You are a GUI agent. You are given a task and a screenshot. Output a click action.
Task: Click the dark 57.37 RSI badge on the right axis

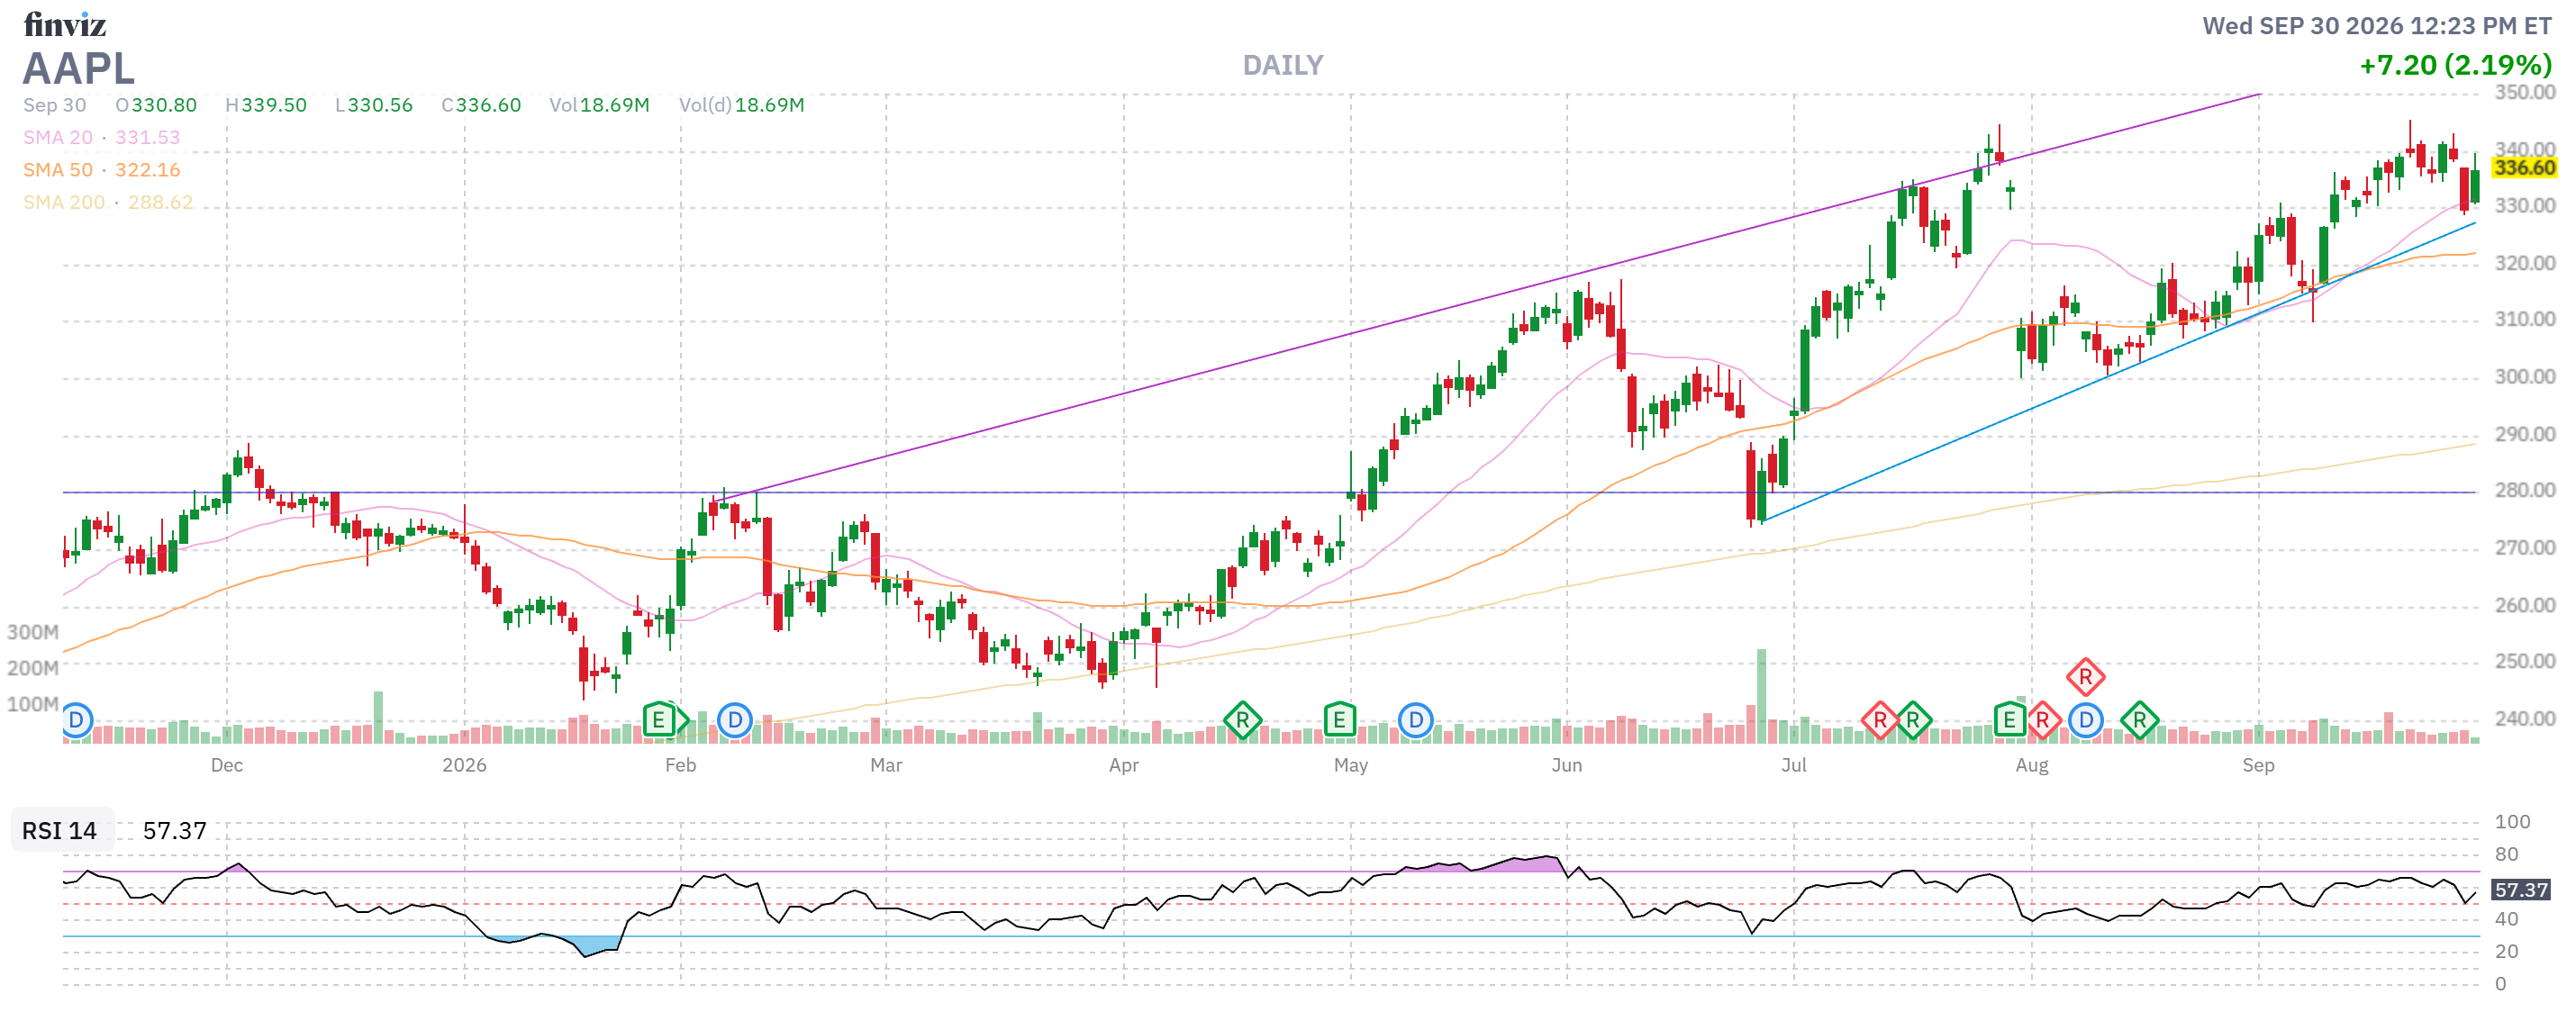click(2521, 889)
